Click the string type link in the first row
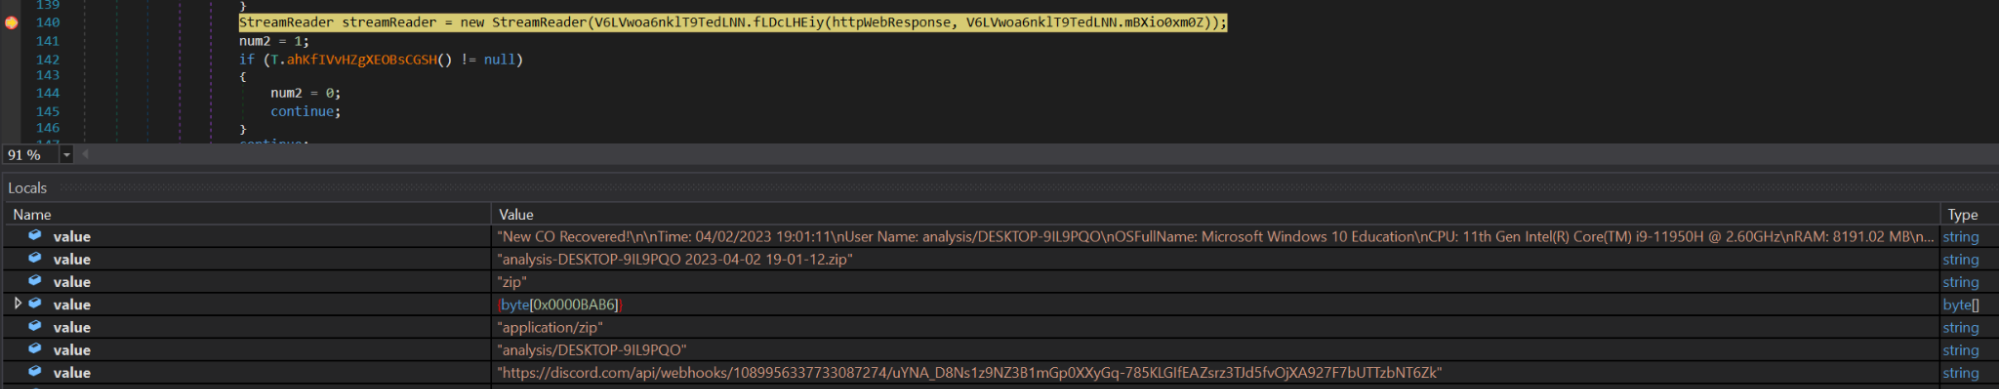 click(1960, 237)
